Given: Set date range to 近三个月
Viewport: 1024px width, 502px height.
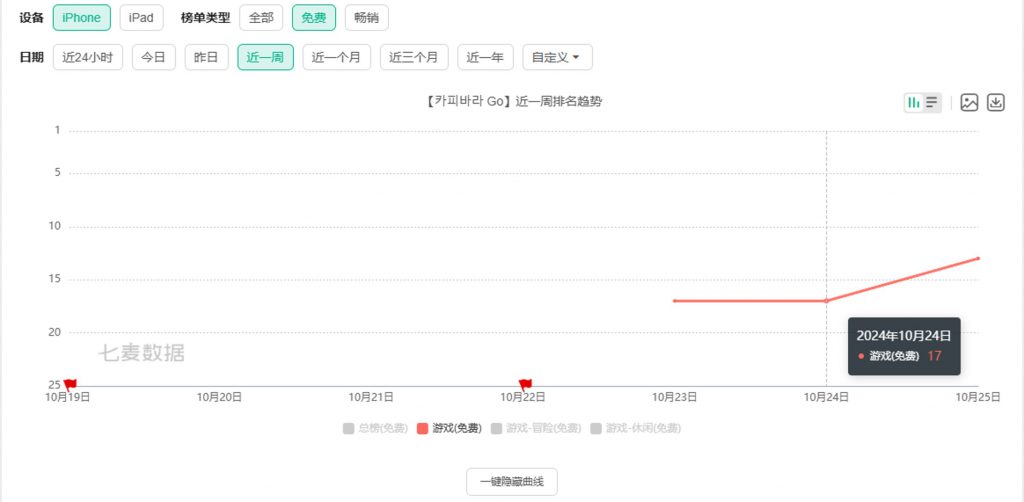Looking at the screenshot, I should [x=414, y=57].
